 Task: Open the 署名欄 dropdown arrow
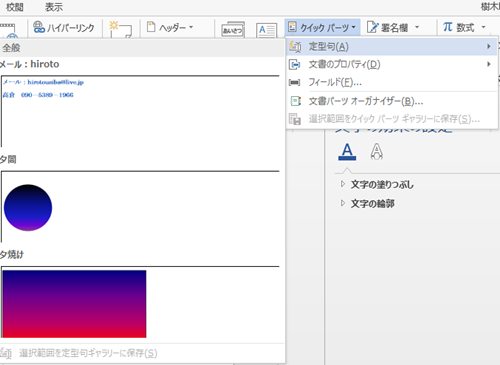(417, 27)
